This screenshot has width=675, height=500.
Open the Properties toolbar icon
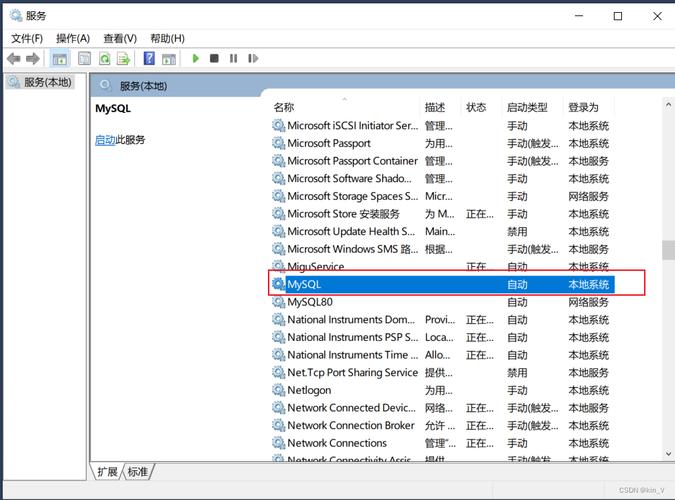pyautogui.click(x=84, y=59)
